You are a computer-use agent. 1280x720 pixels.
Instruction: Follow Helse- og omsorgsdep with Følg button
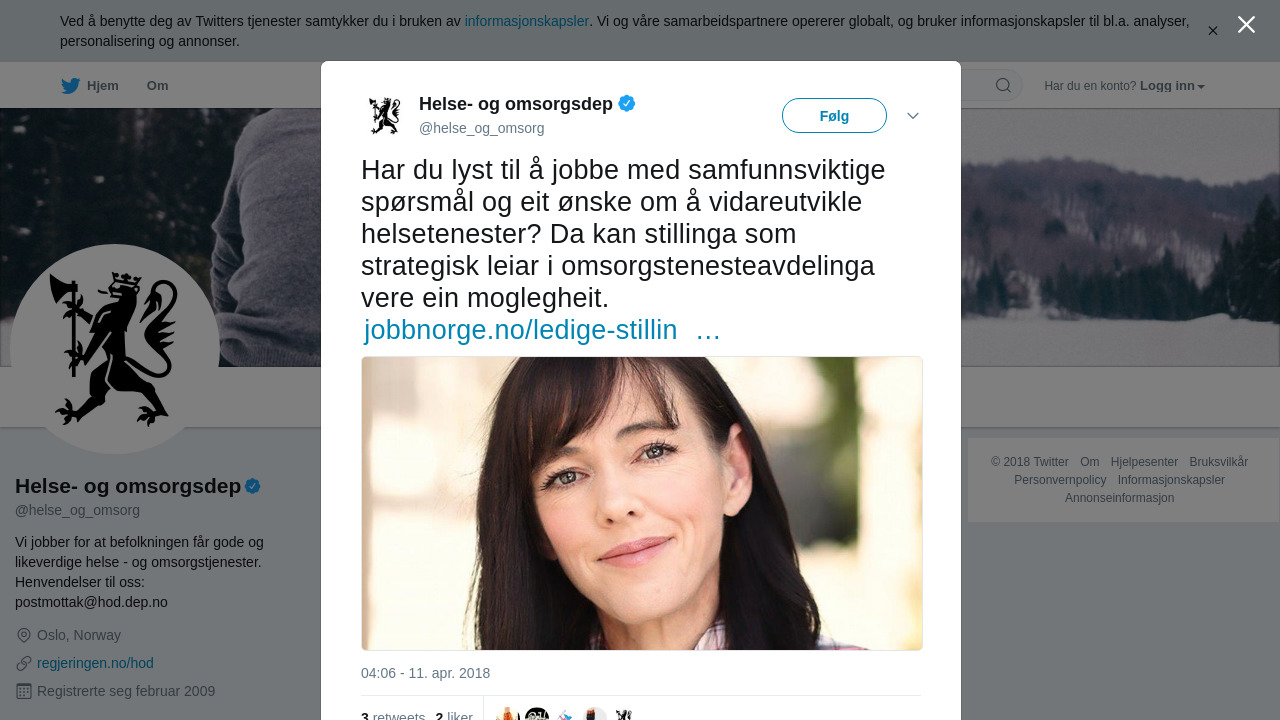pos(834,116)
